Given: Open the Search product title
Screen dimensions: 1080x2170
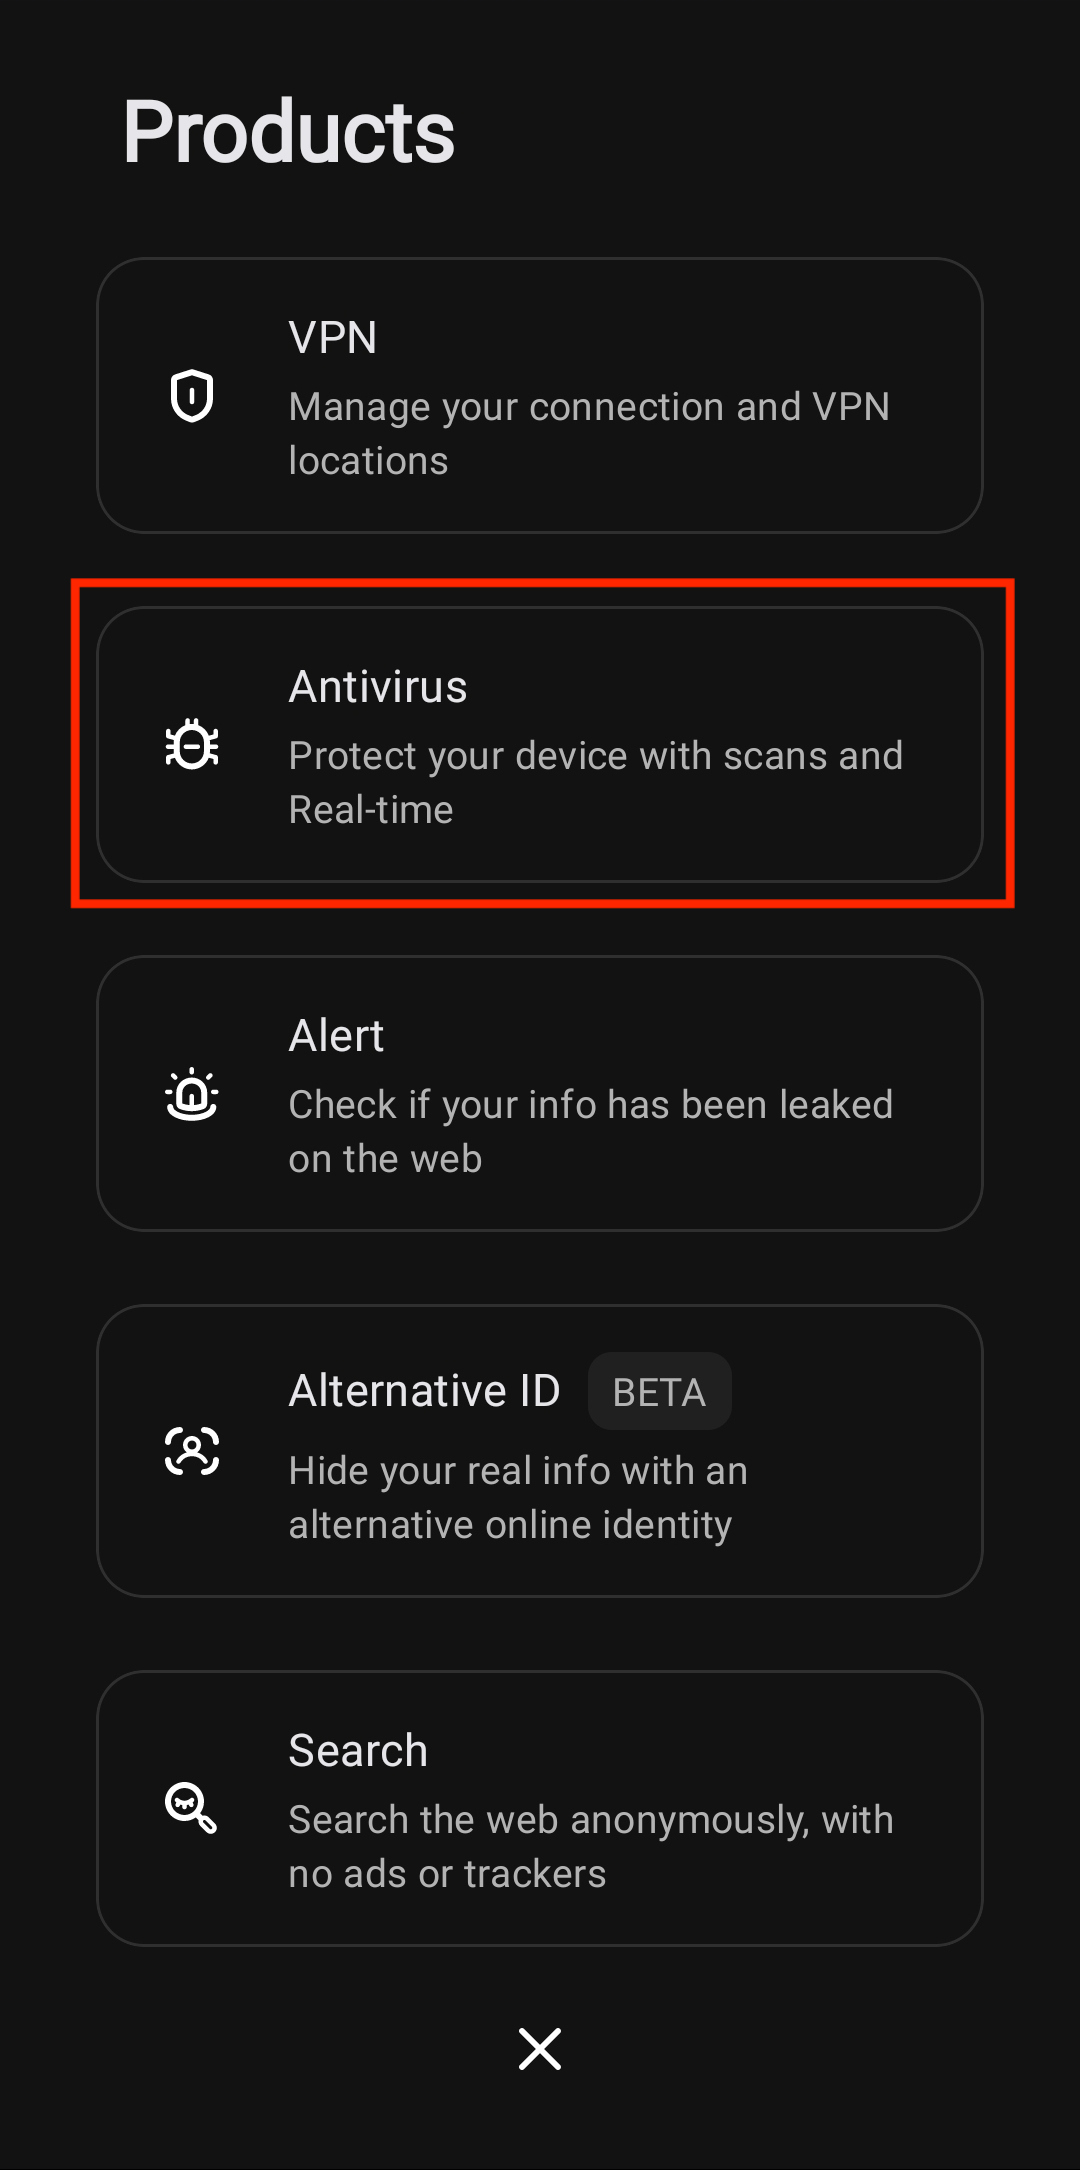Looking at the screenshot, I should (x=358, y=1751).
